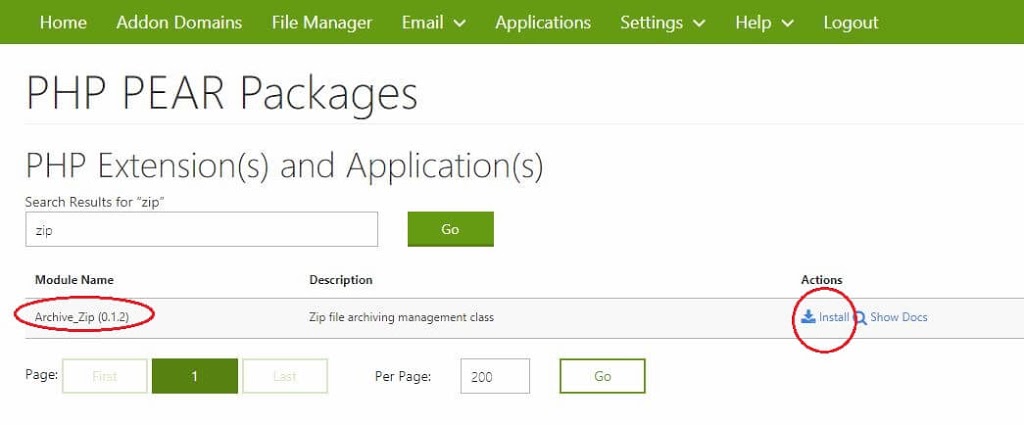This screenshot has height=425, width=1024.
Task: Click the Show Docs magnifier icon
Action: 860,318
